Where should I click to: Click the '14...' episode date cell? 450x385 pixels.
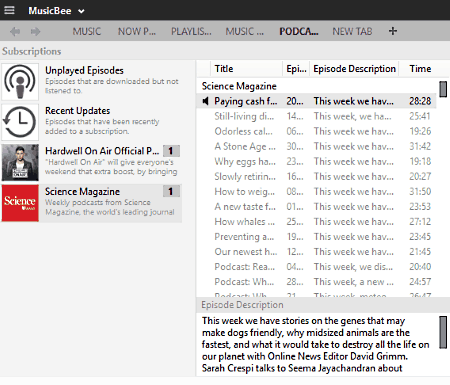coord(295,116)
